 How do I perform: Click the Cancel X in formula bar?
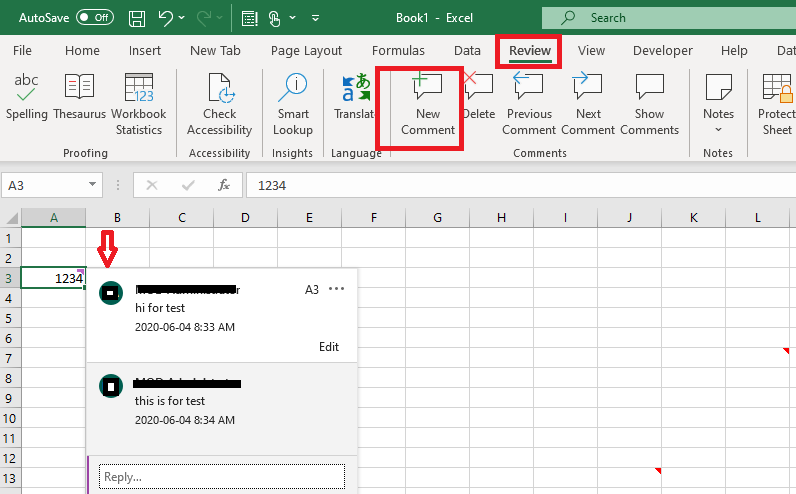[151, 185]
